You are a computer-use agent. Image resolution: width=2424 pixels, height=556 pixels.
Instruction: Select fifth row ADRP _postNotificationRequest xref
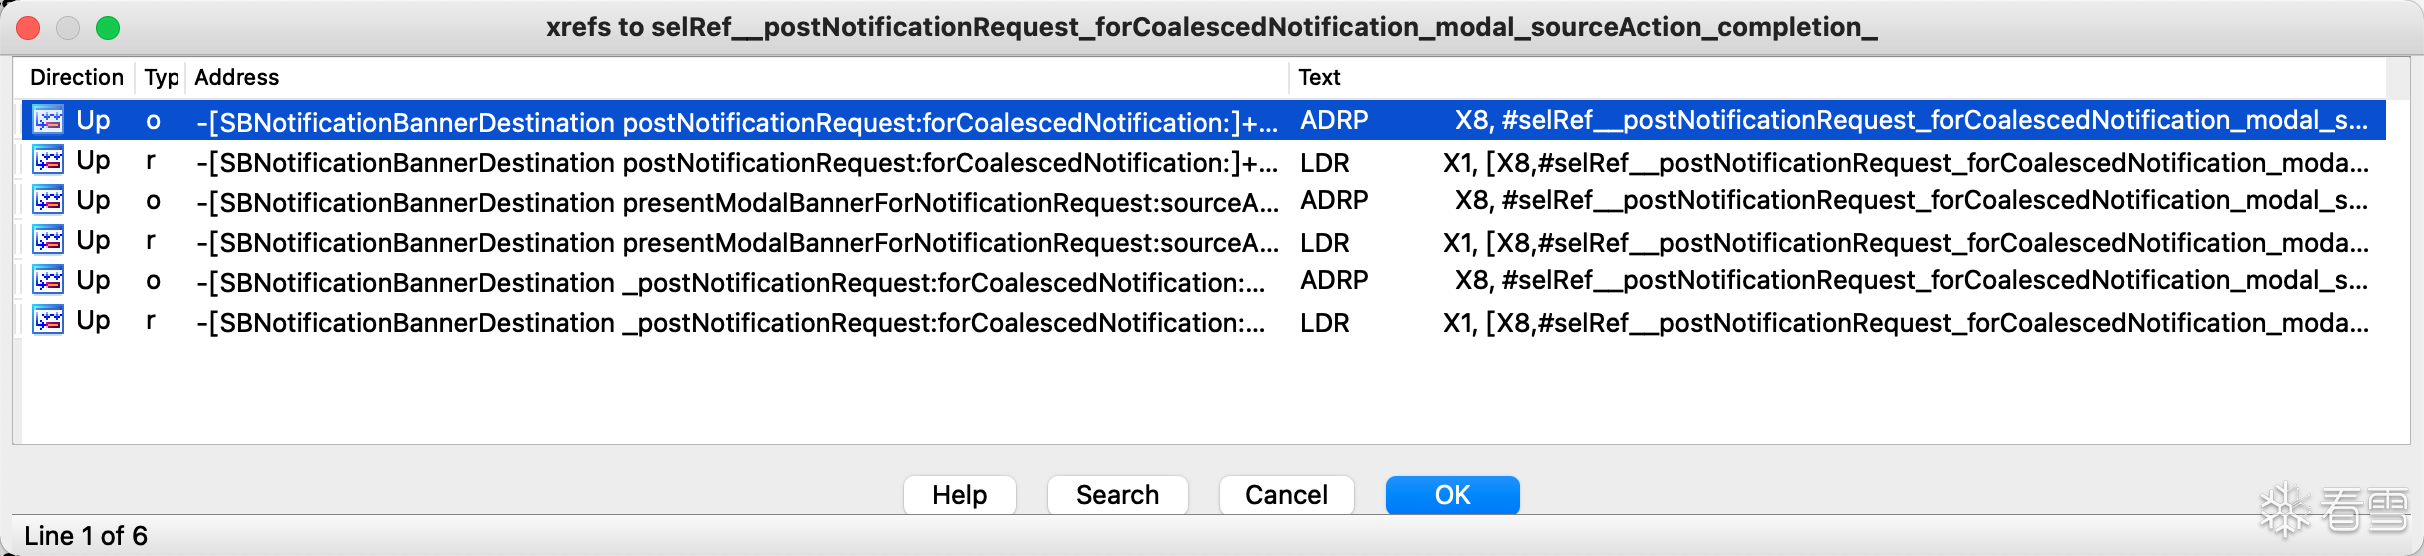tap(736, 282)
